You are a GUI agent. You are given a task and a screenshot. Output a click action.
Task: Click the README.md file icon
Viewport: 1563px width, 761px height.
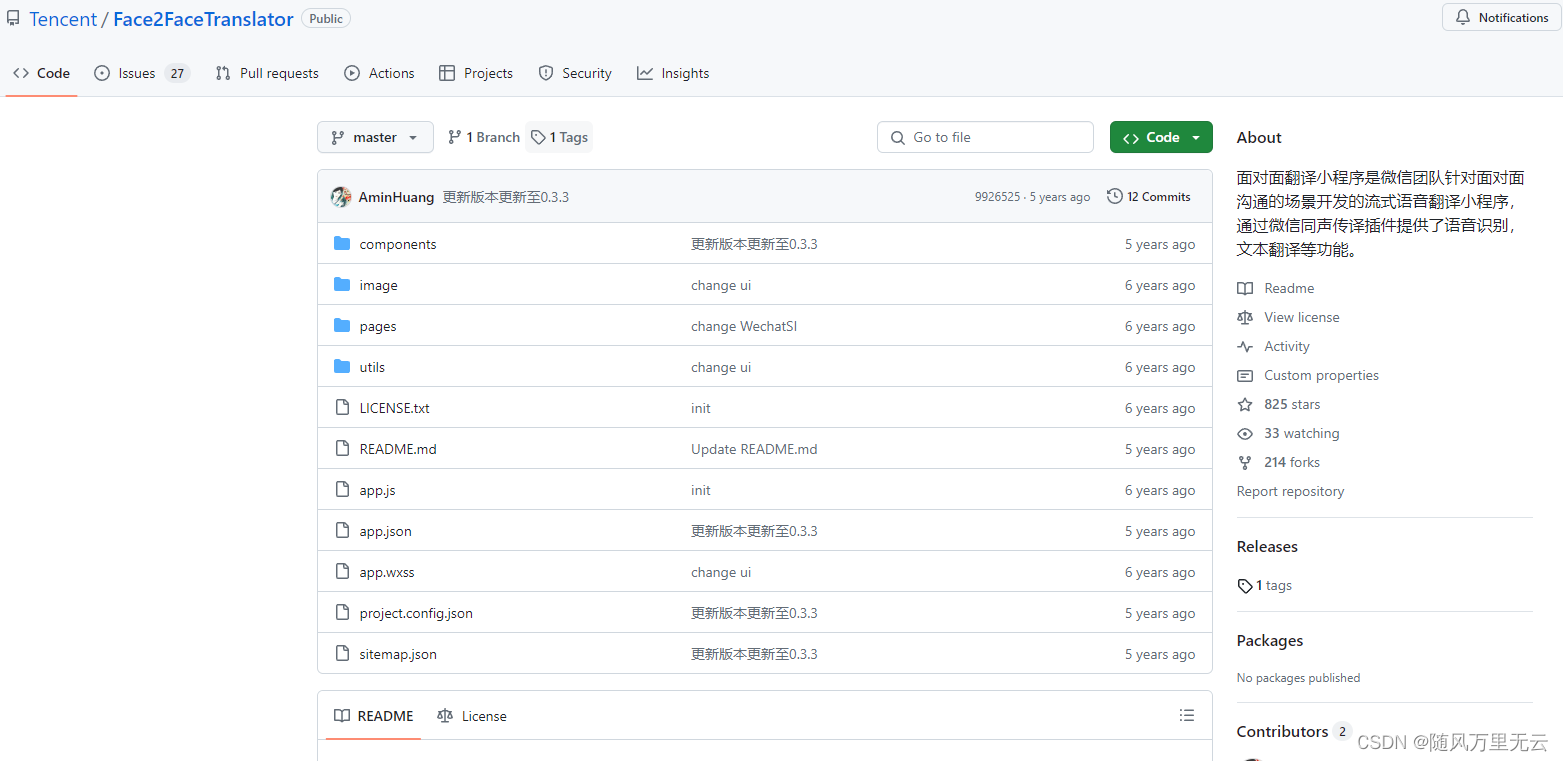pyautogui.click(x=342, y=448)
